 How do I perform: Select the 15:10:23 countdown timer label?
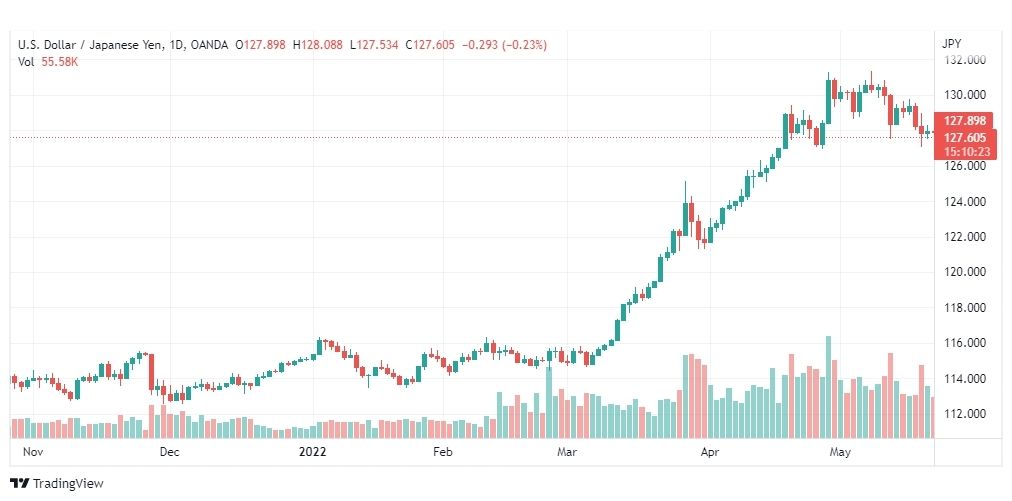[x=965, y=152]
